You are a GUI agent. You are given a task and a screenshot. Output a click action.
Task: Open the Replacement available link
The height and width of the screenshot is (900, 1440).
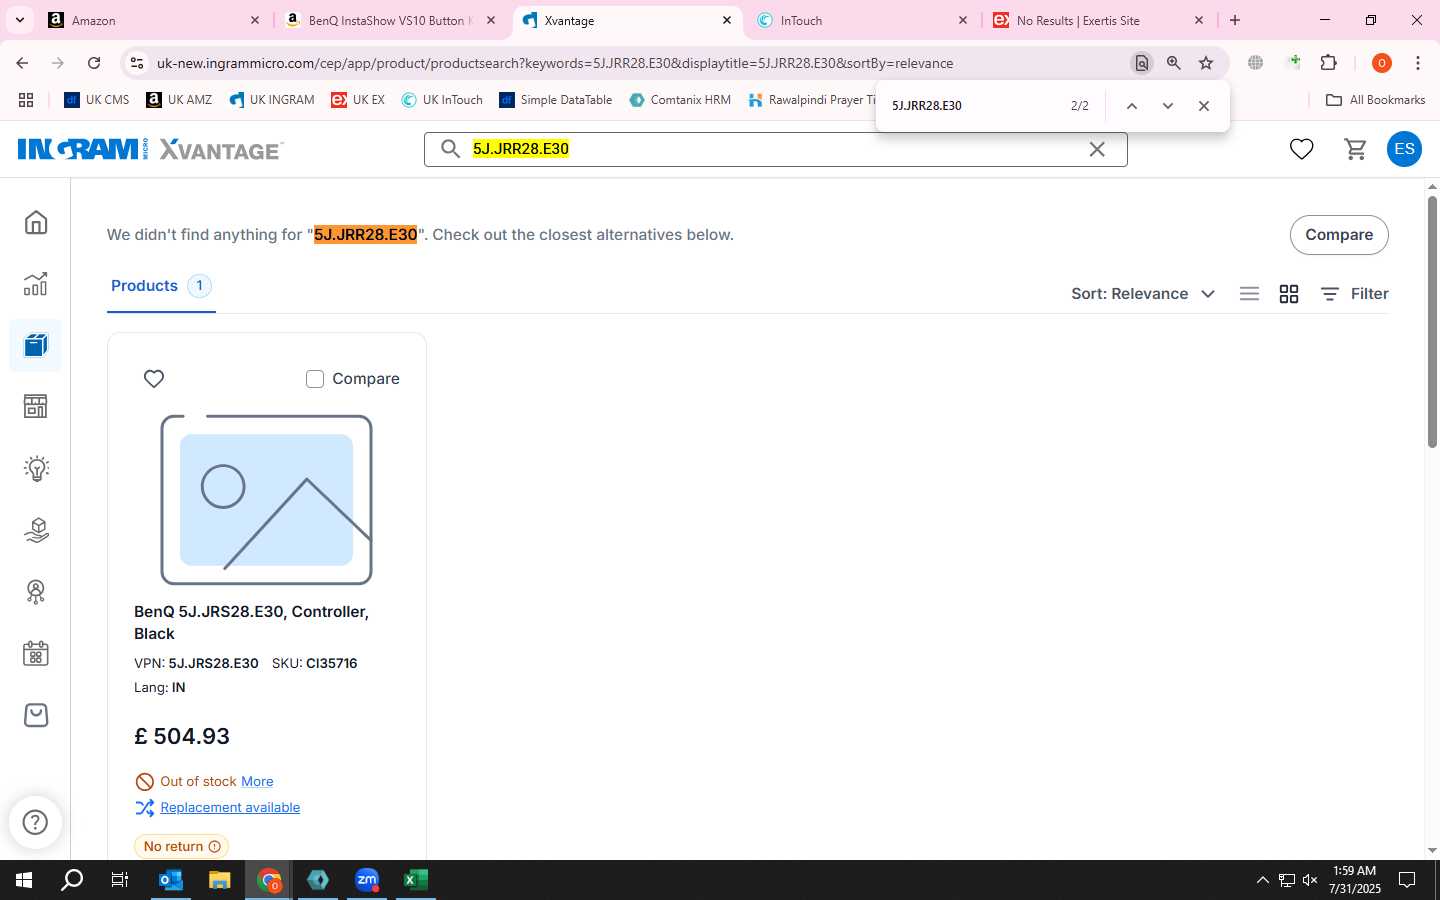point(230,808)
